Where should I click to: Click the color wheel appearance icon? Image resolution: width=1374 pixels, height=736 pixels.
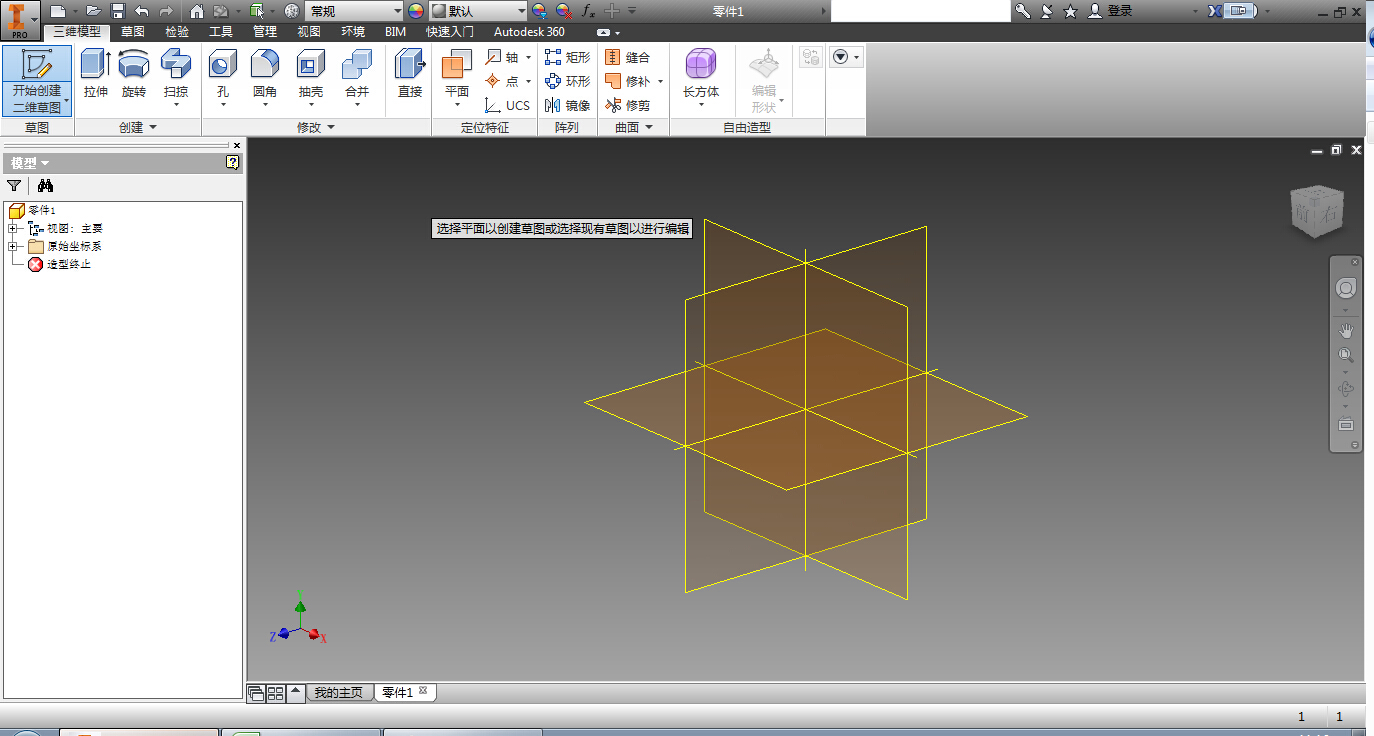point(416,11)
